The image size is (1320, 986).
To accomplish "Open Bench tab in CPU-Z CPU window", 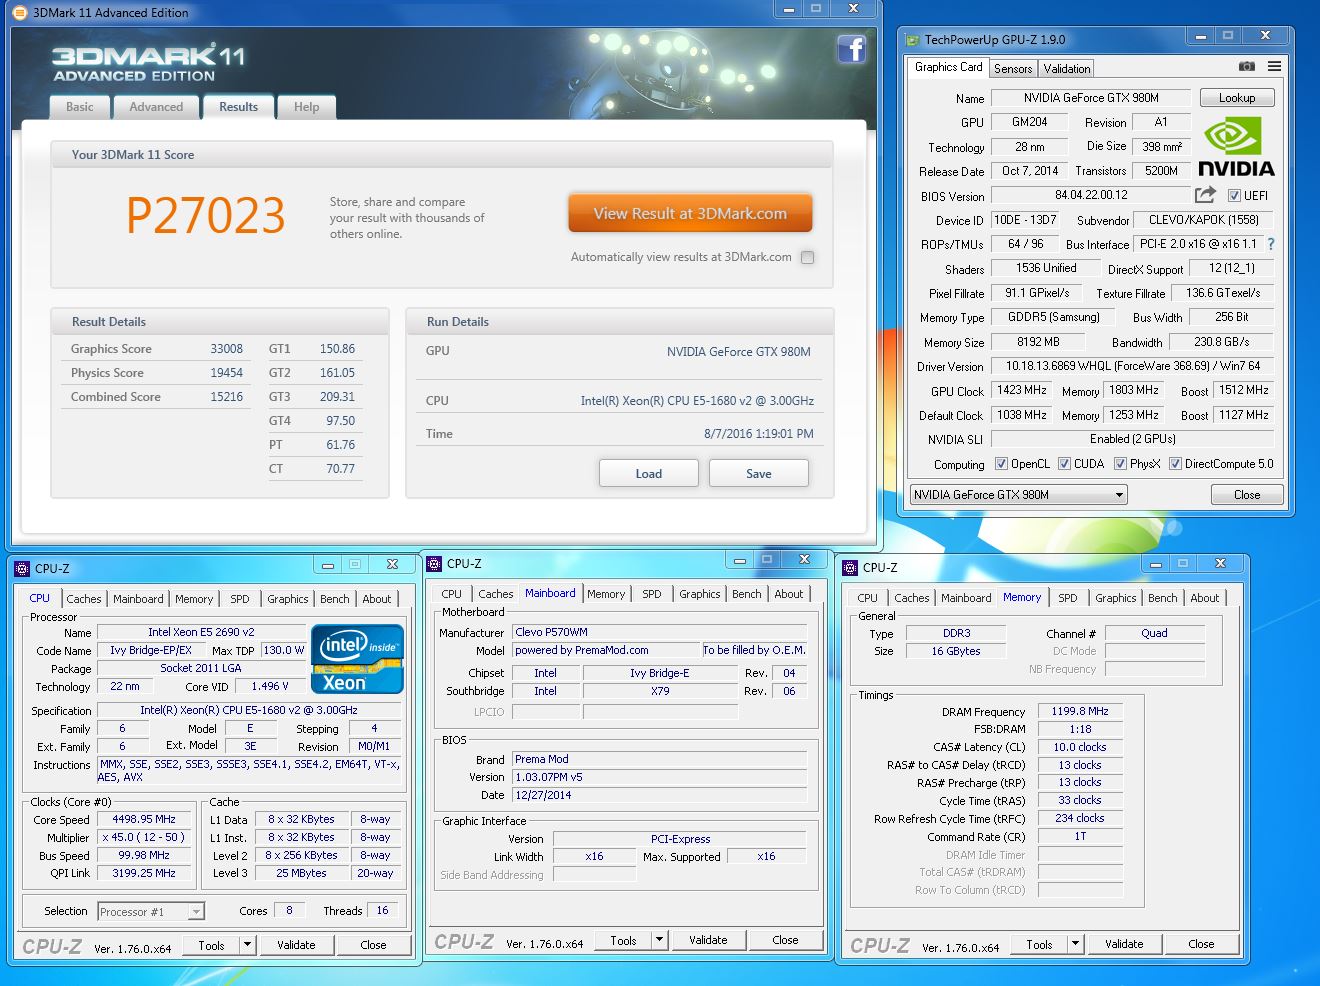I will tap(335, 599).
